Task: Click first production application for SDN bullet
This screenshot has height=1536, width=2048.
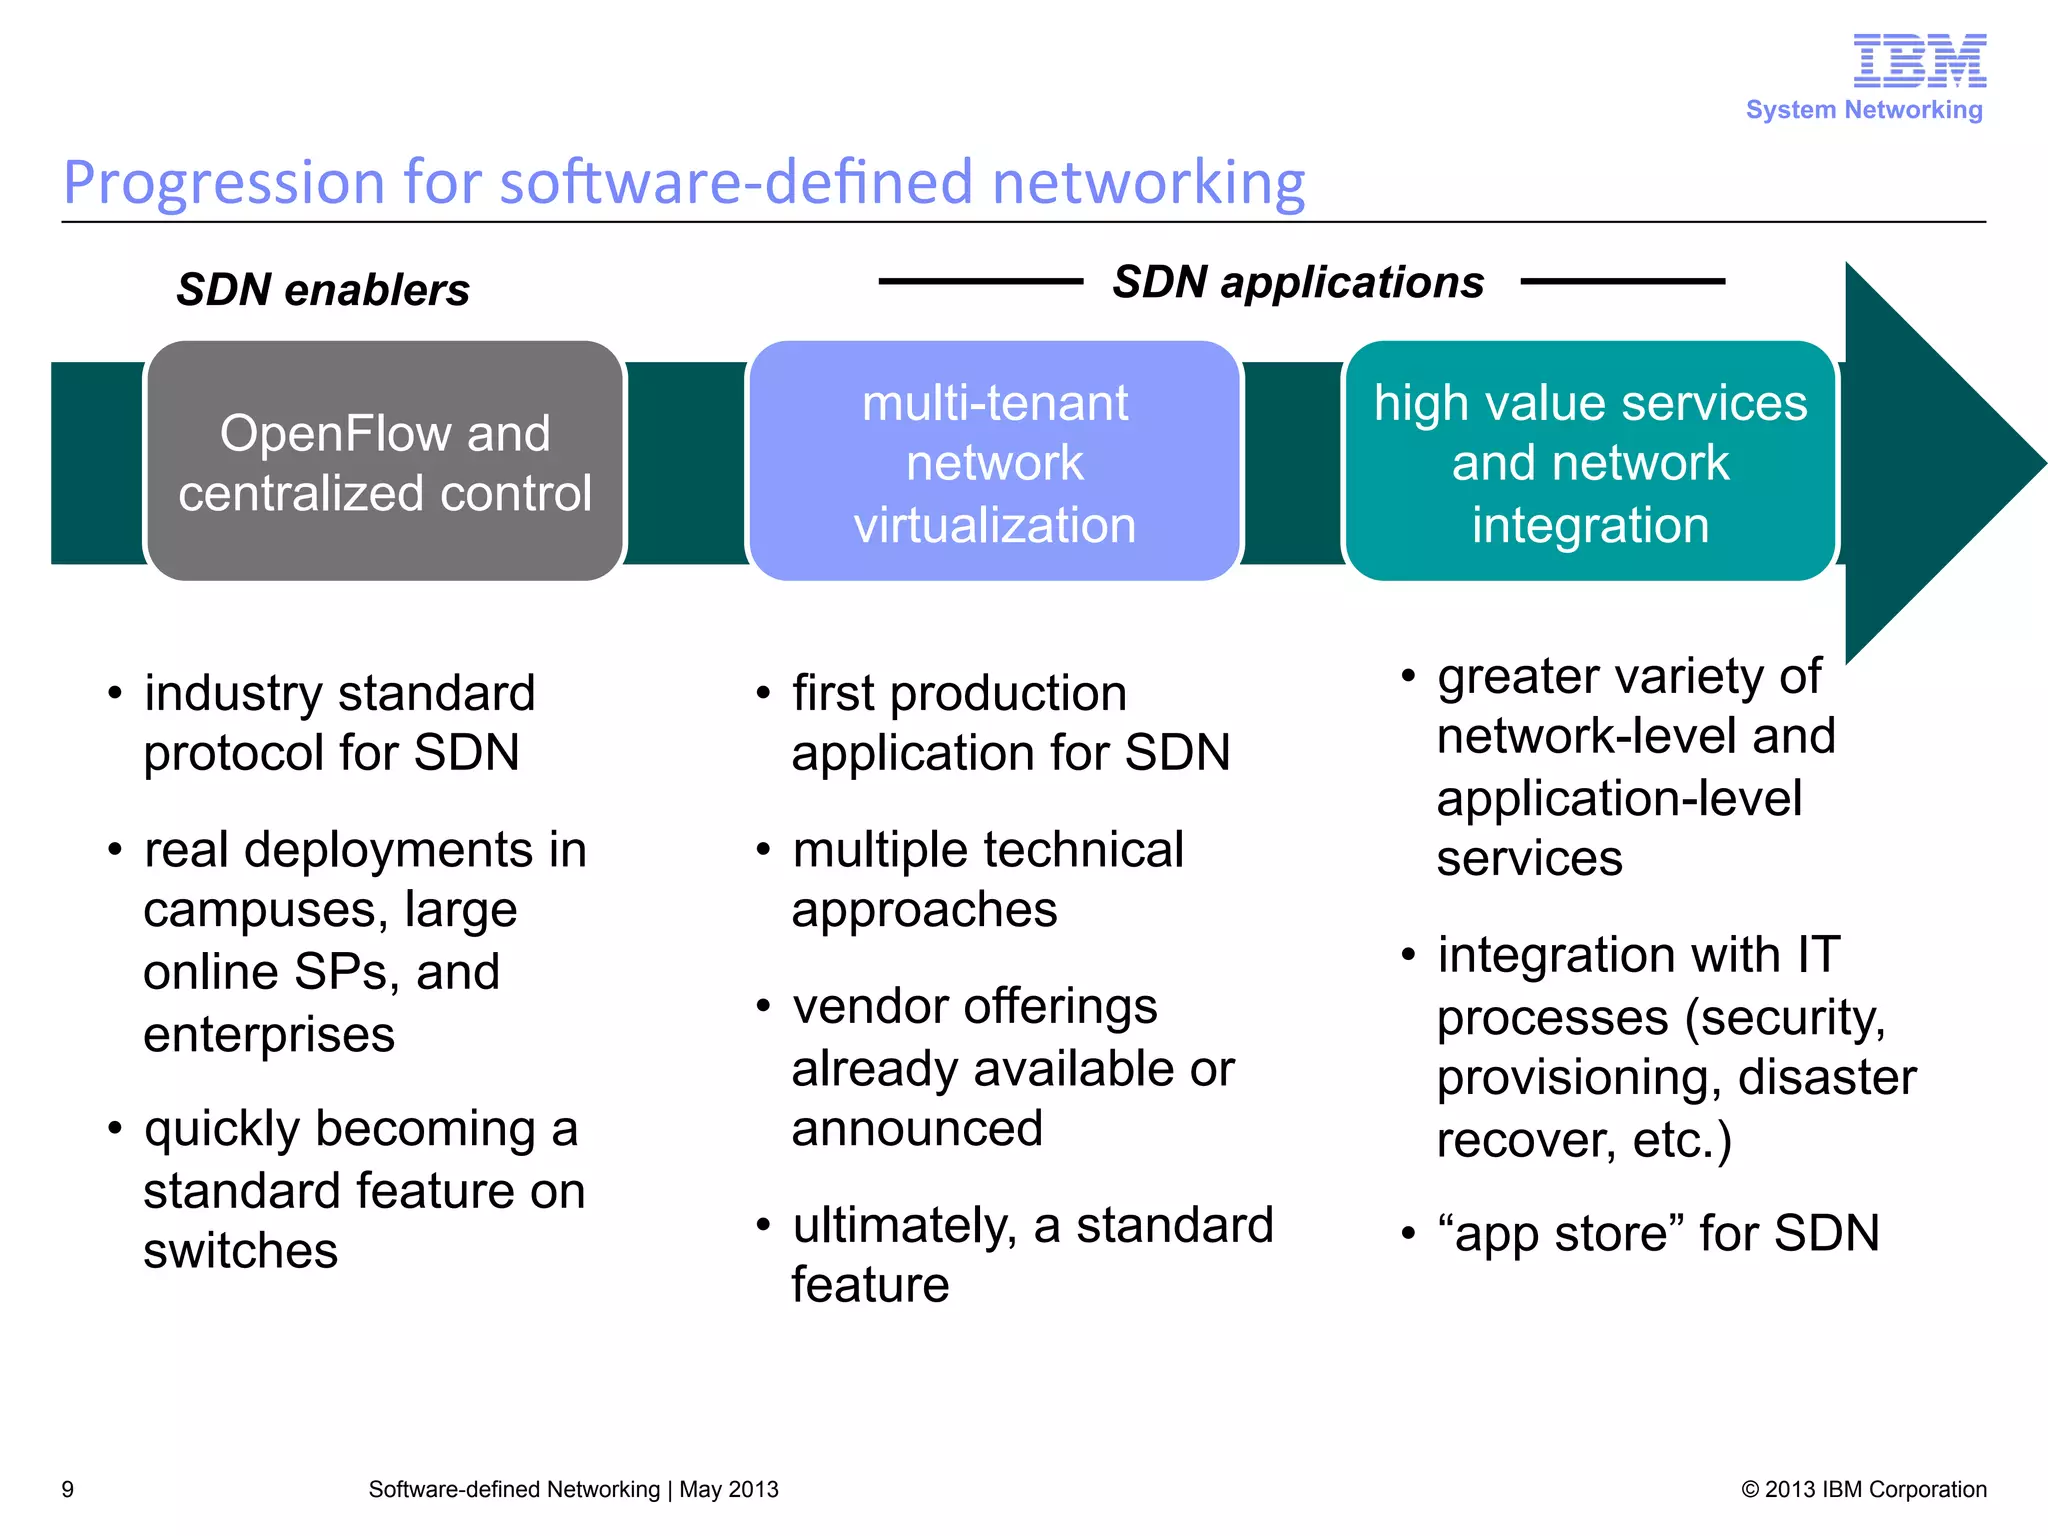Action: coord(1010,722)
